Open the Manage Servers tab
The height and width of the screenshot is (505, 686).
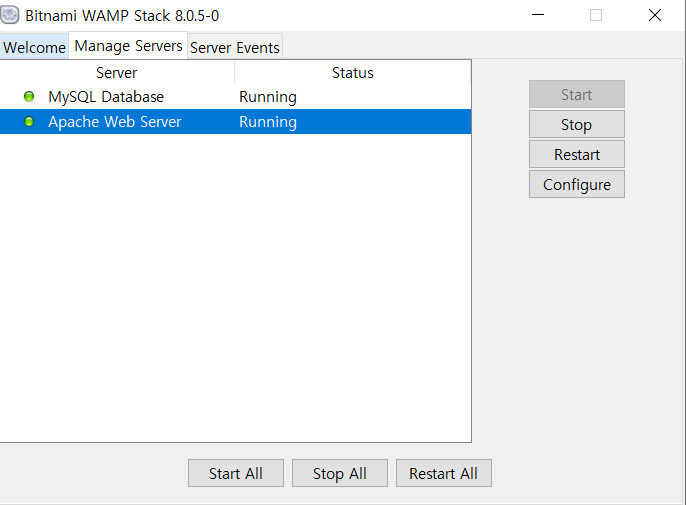[128, 46]
